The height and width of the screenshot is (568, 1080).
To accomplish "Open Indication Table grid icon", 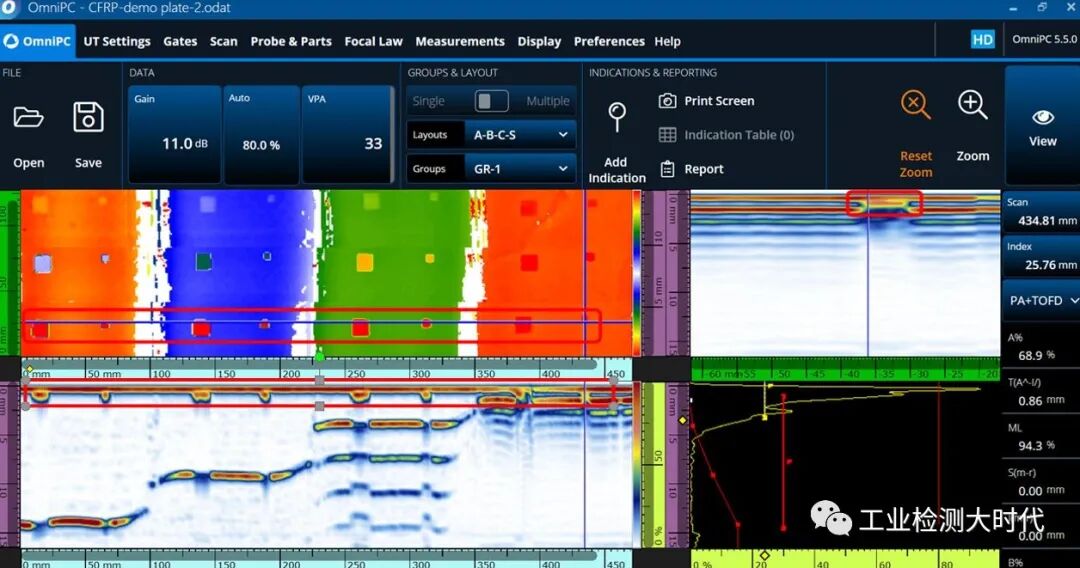I will (x=667, y=135).
